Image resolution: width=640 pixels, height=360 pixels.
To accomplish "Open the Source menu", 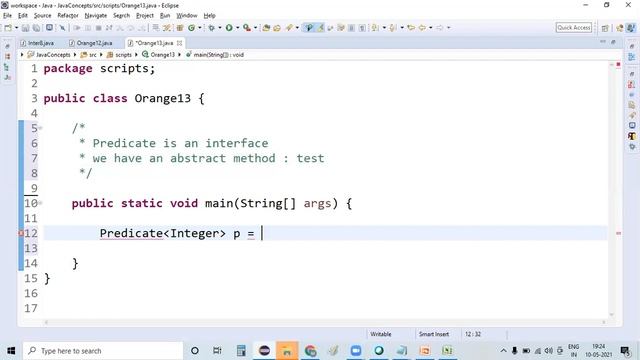I will 42,16.
